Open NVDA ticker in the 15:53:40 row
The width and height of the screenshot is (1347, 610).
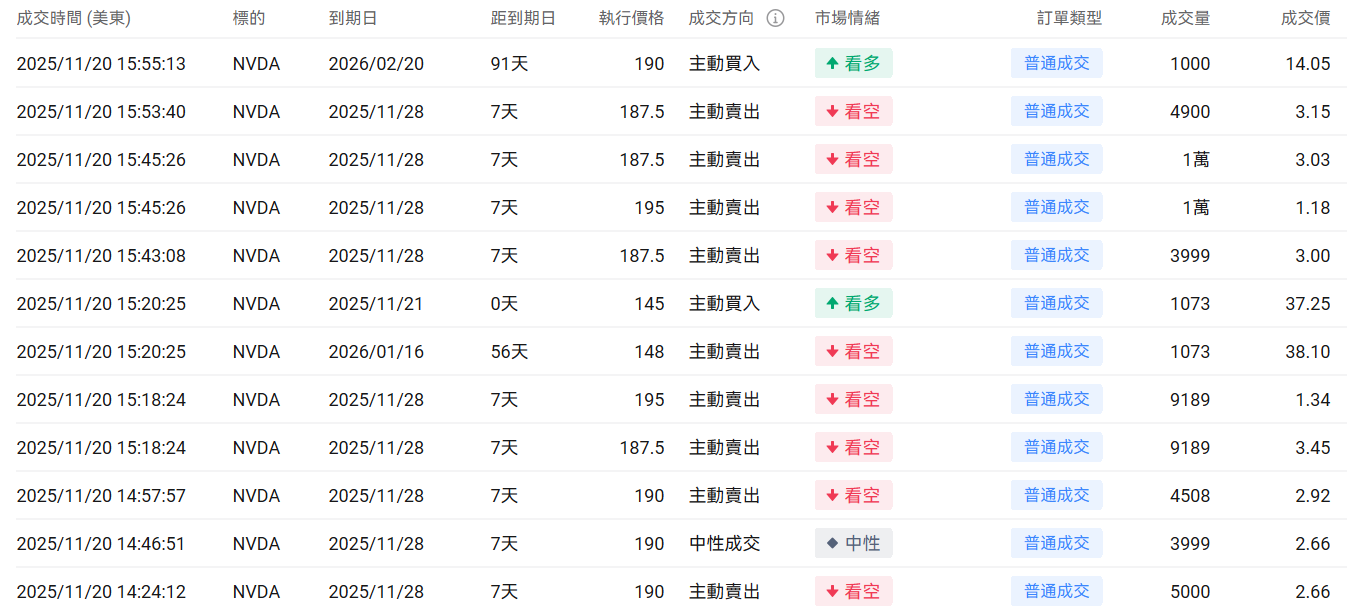[x=256, y=112]
